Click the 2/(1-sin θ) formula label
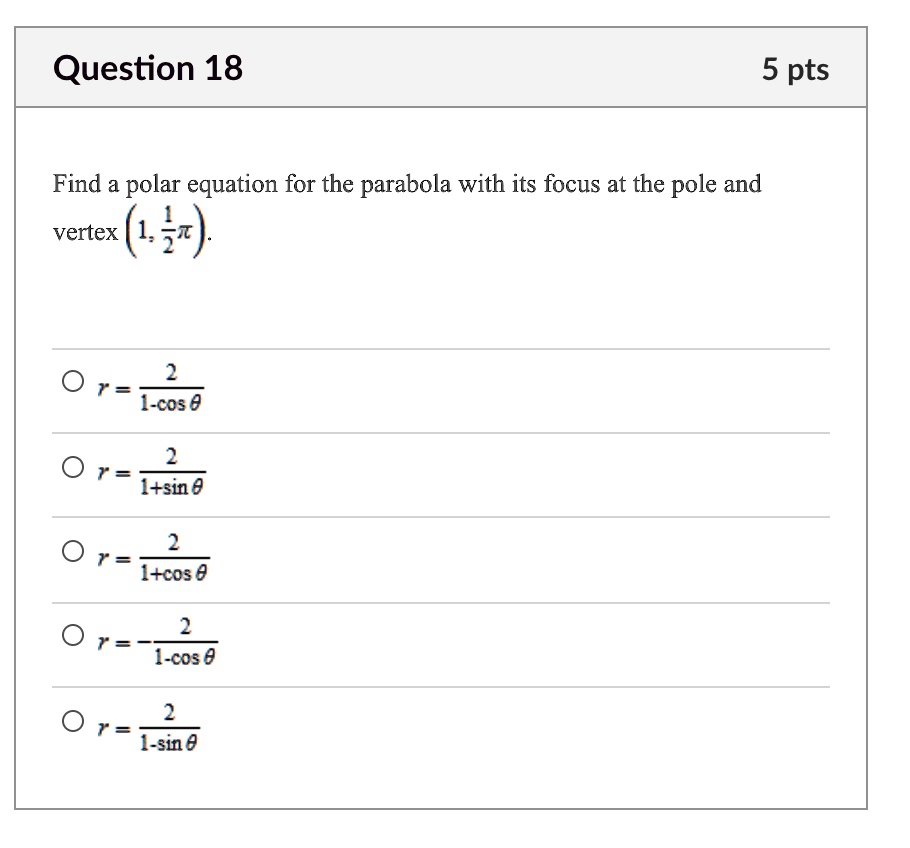 click(x=149, y=727)
